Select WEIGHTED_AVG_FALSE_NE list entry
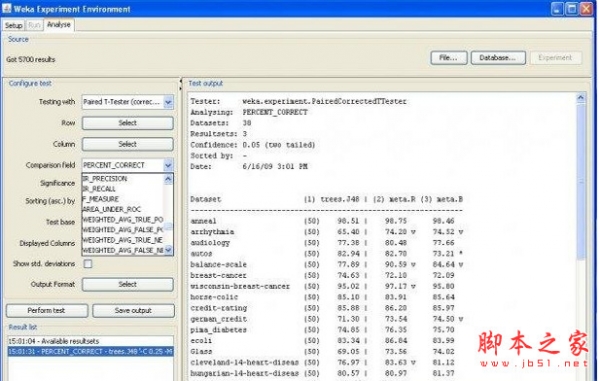Viewport: 600px width, 381px height. point(122,251)
